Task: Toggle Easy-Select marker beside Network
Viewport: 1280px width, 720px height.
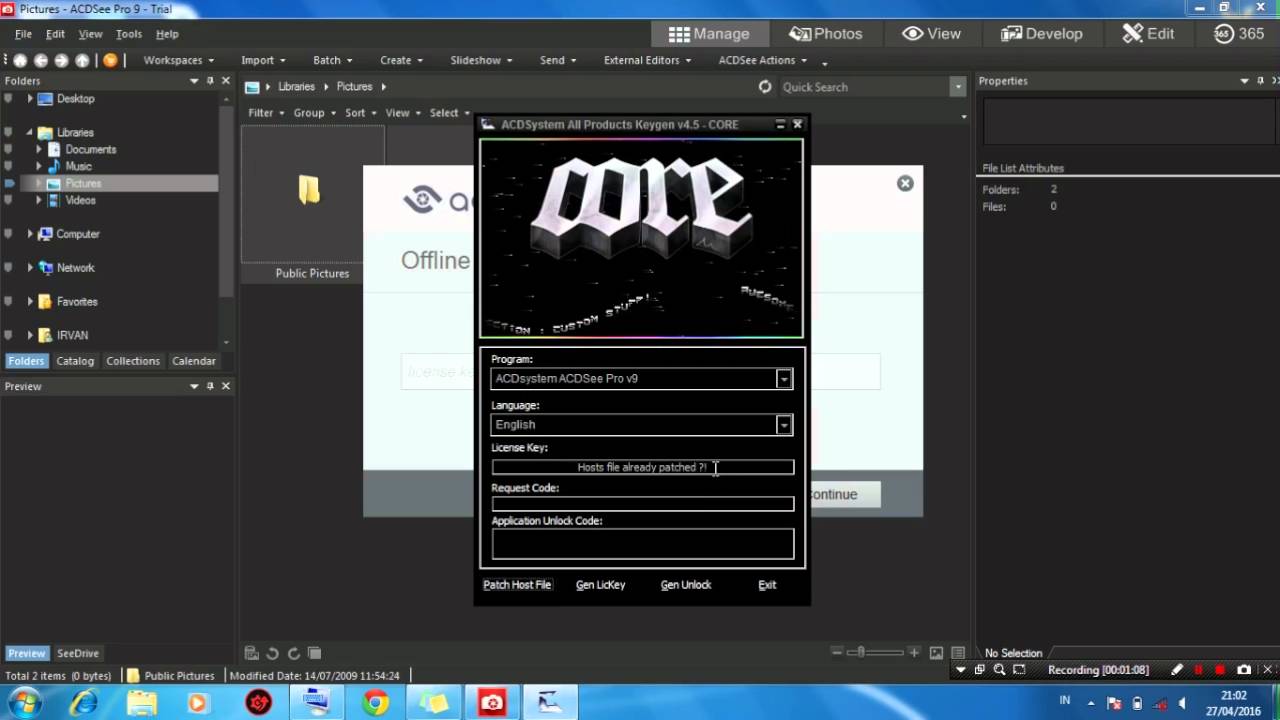Action: [x=8, y=268]
